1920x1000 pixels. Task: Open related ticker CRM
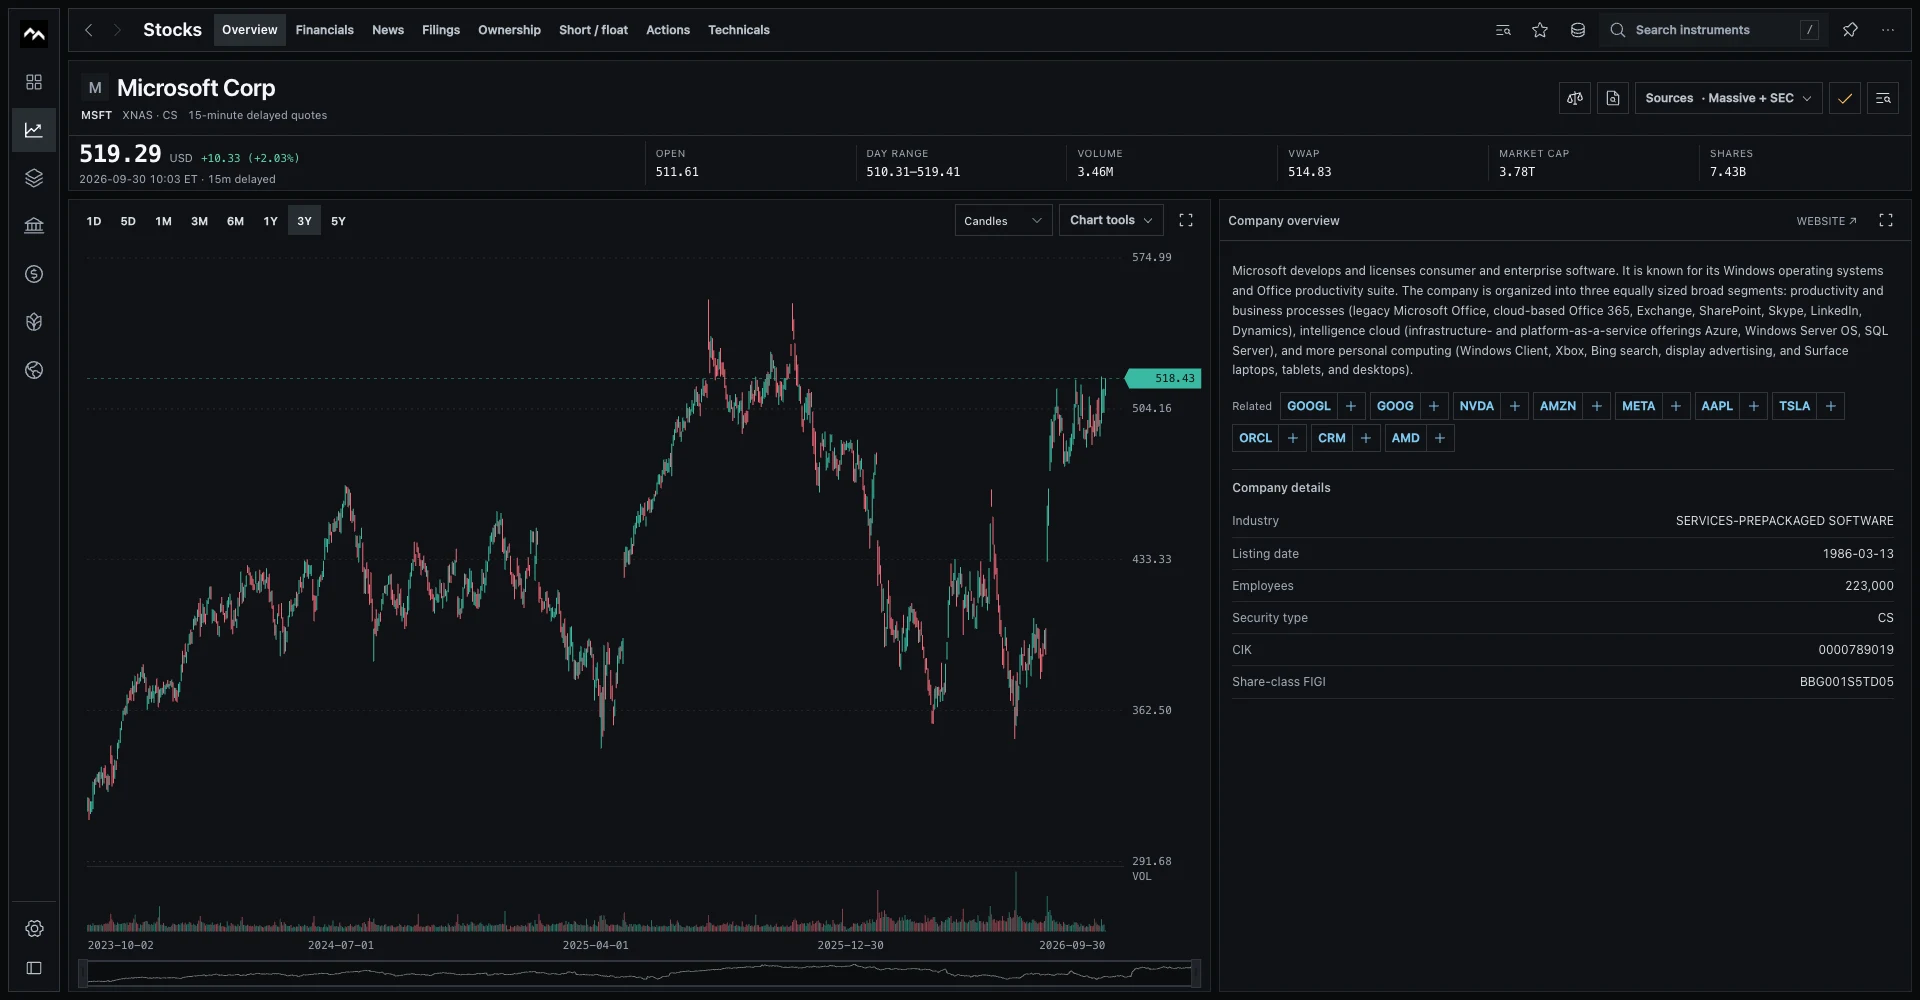1332,438
